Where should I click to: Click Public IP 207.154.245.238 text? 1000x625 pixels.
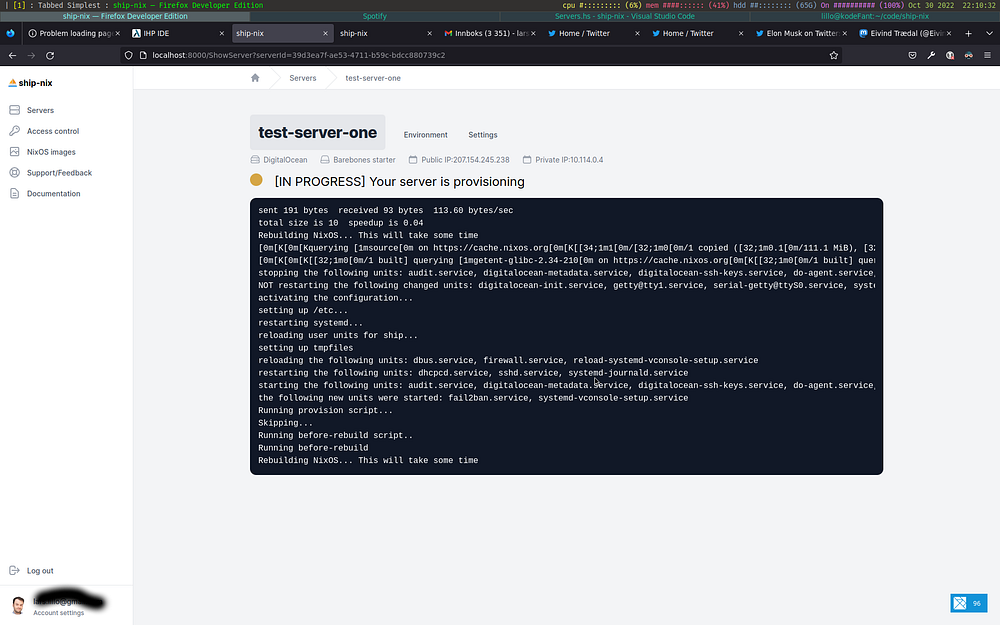pyautogui.click(x=465, y=160)
